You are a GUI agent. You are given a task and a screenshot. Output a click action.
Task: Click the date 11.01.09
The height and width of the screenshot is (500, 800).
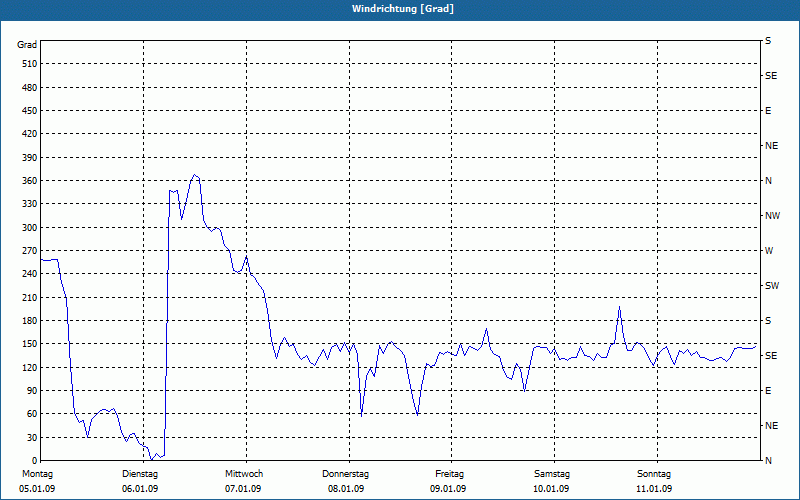pos(654,489)
